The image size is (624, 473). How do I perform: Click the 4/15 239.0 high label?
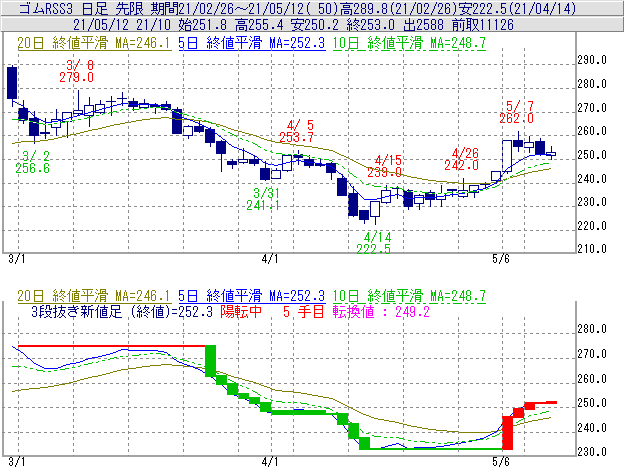384,166
